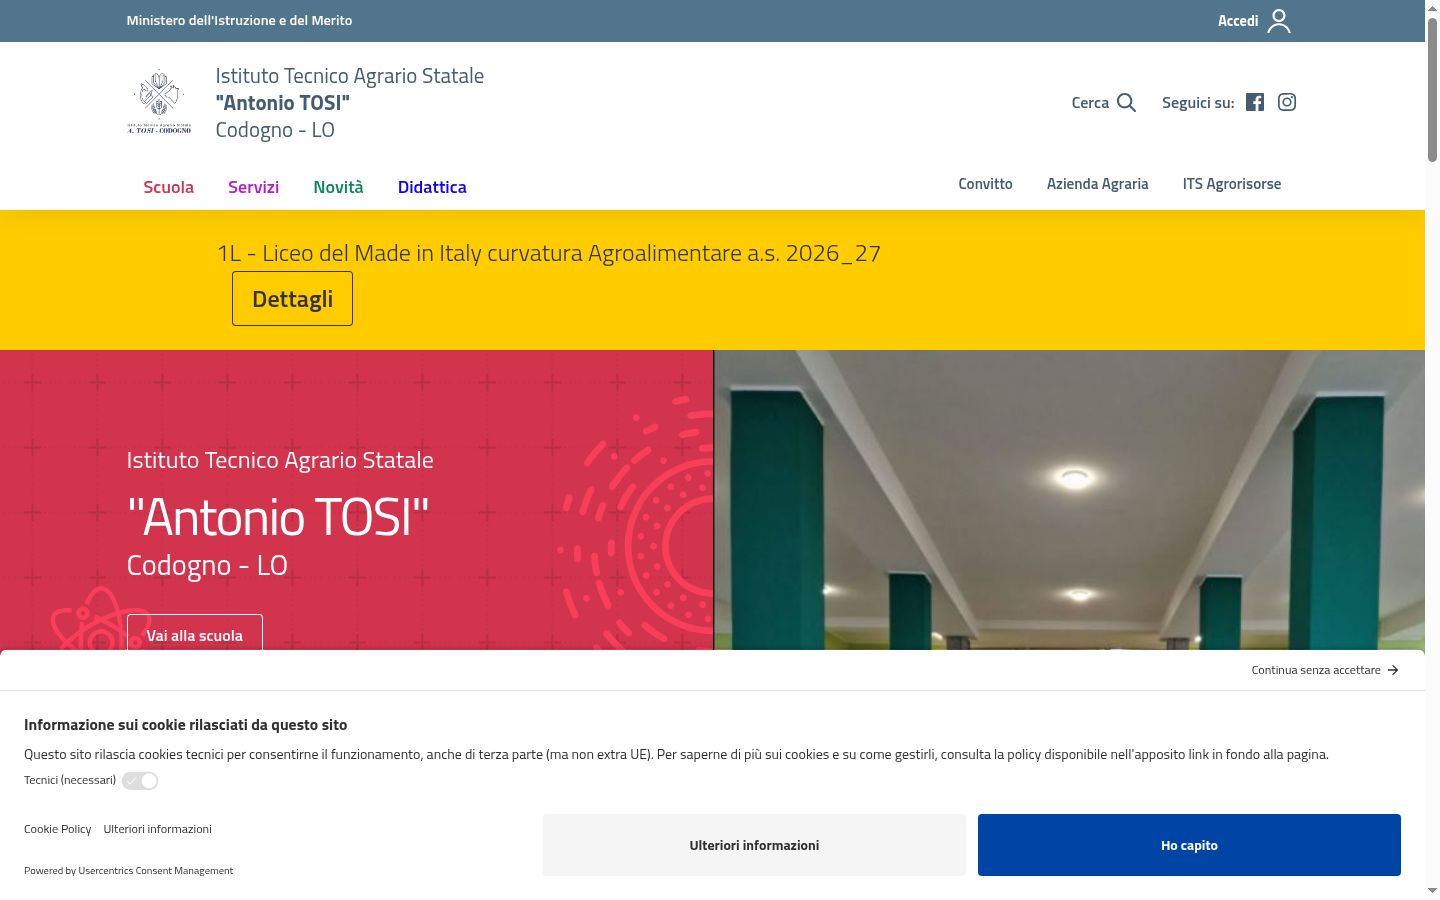
Task: Open the ITS Agrorisorse link
Action: coord(1231,184)
